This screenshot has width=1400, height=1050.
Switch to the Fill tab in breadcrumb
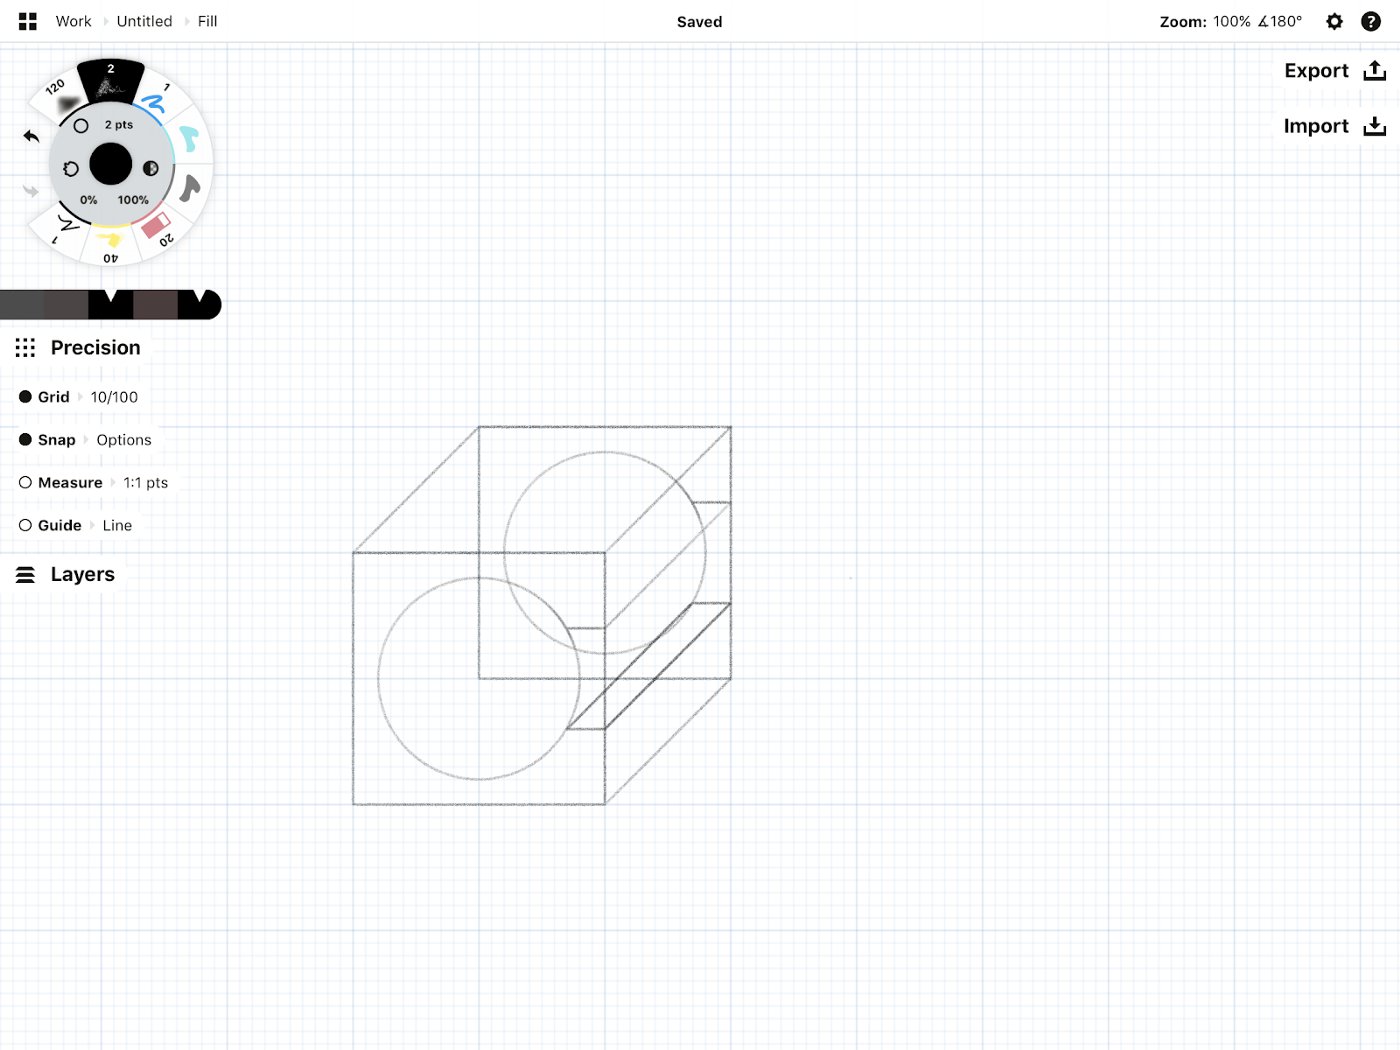(207, 21)
